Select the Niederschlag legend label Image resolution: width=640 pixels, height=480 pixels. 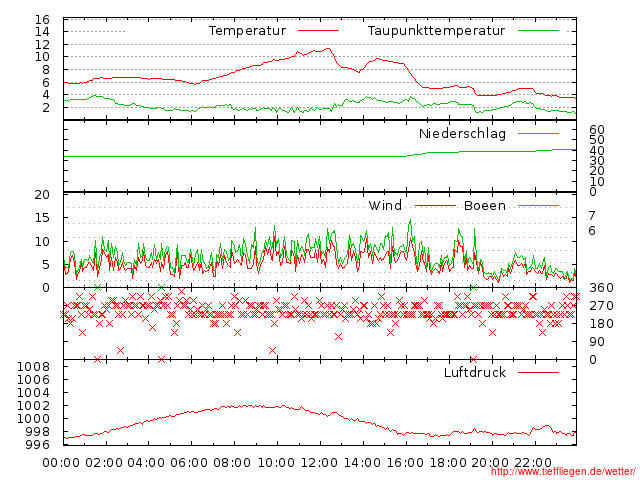click(462, 133)
